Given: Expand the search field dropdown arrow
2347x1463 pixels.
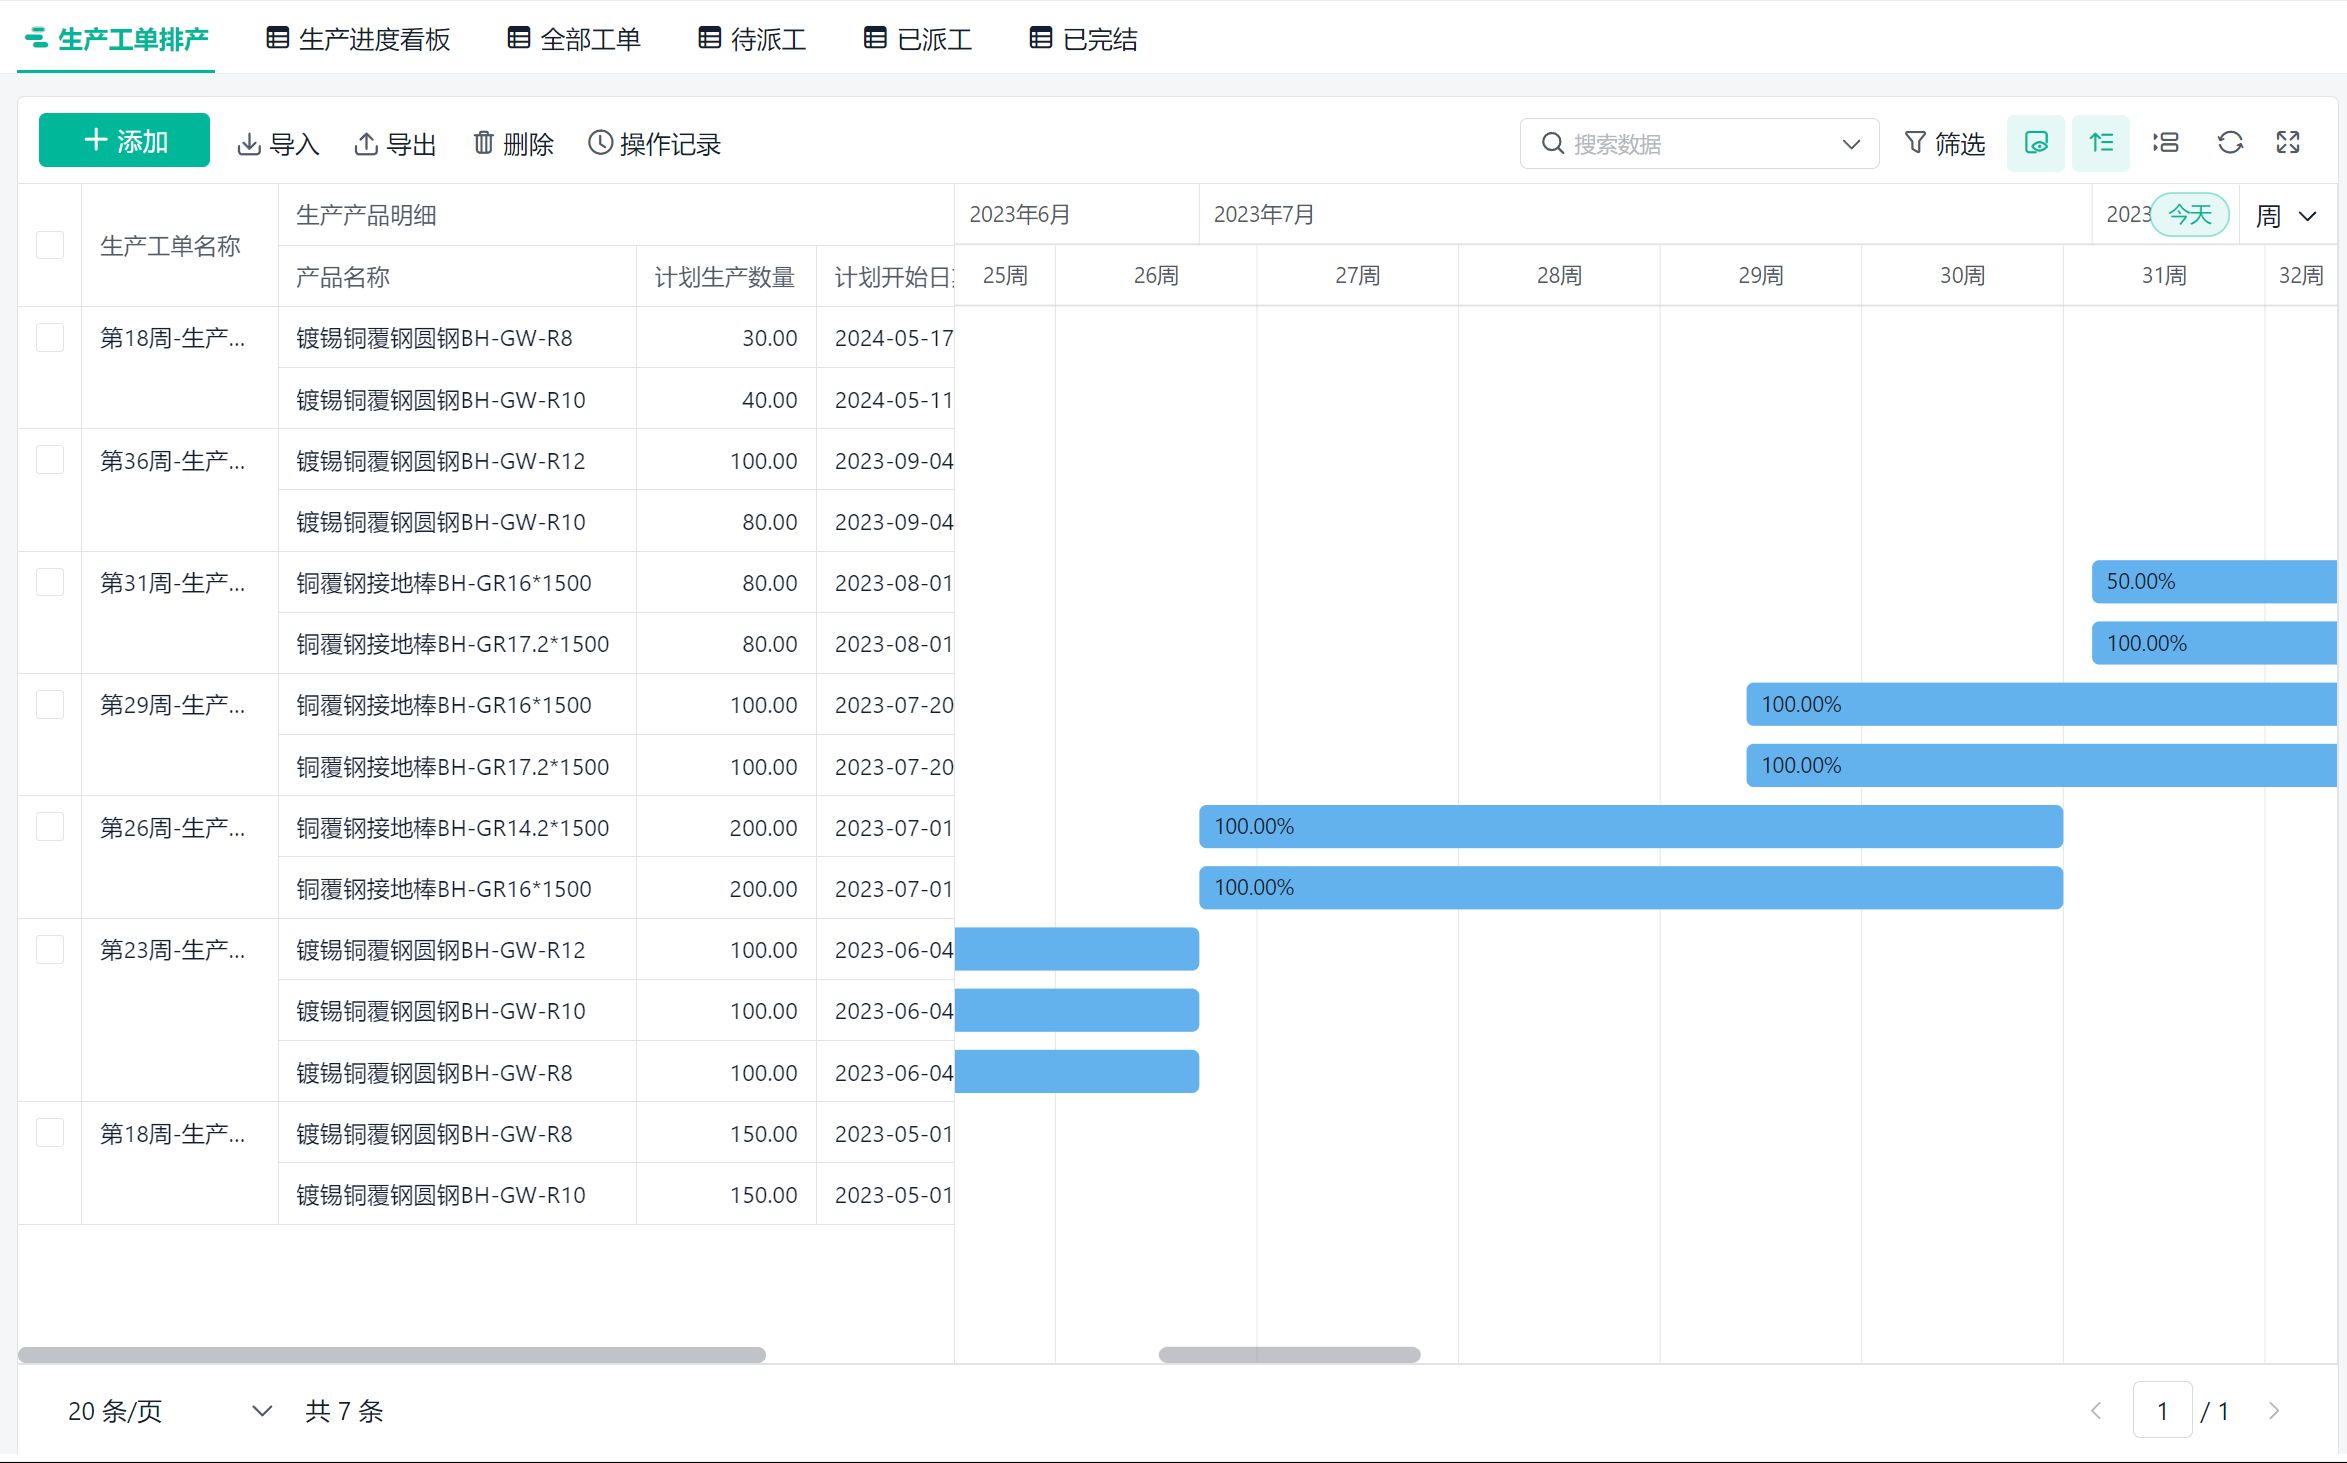Looking at the screenshot, I should point(1851,144).
